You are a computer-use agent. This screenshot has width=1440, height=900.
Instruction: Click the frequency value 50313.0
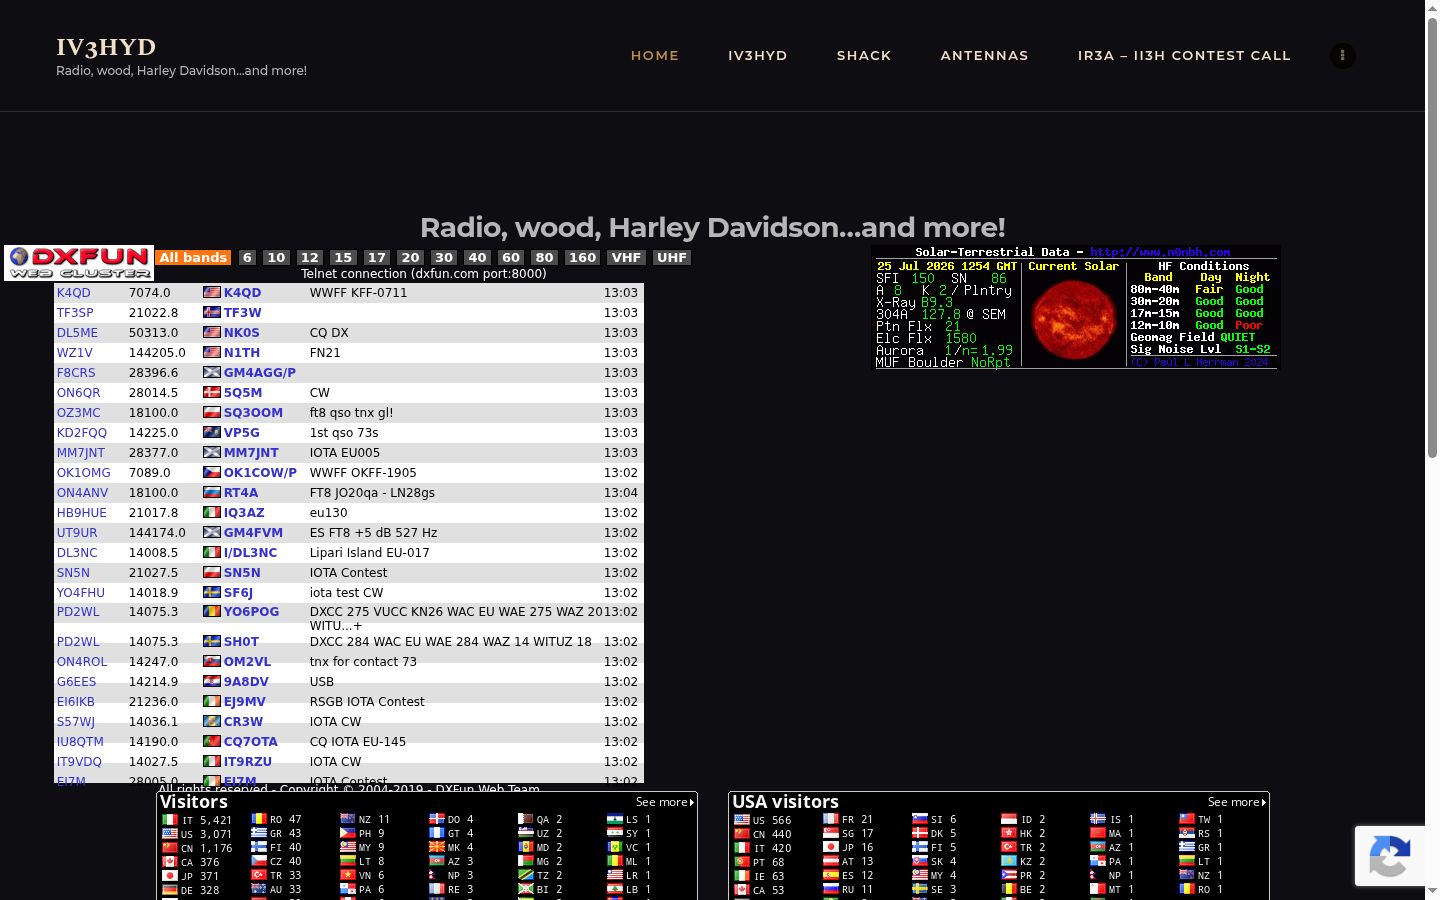point(154,333)
